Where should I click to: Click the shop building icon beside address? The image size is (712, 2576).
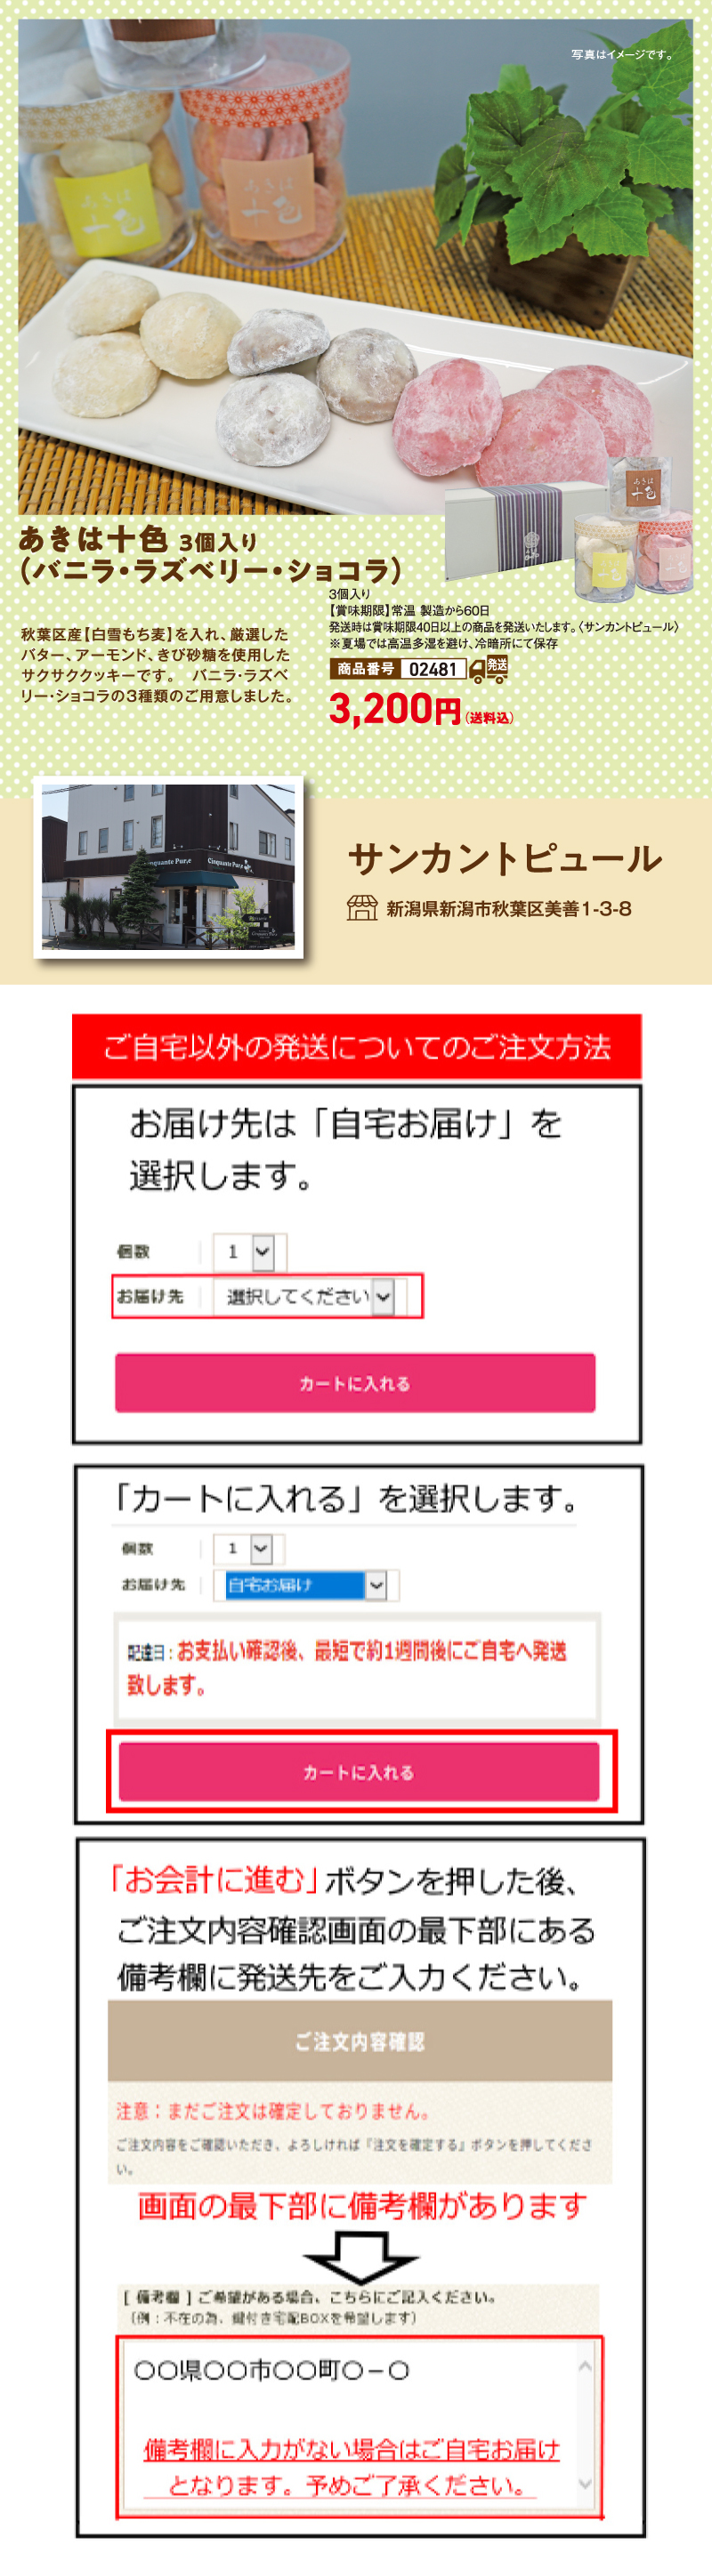pos(361,908)
